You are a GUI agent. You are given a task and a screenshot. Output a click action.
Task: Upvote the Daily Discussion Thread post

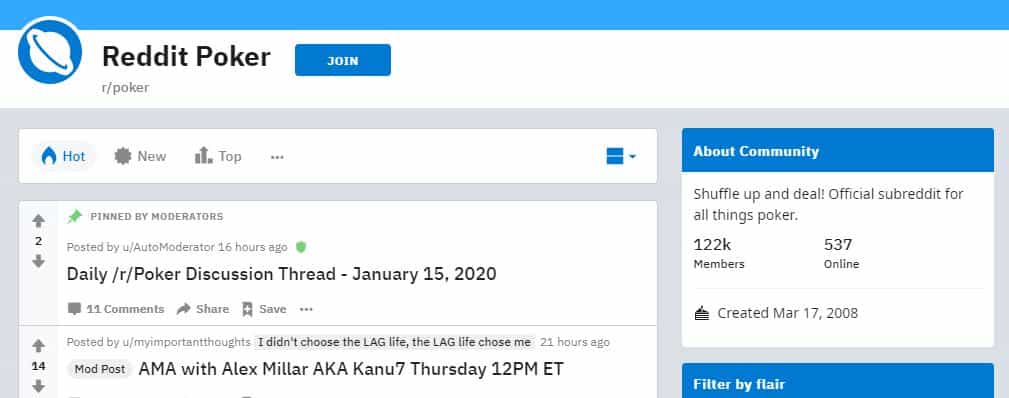tap(39, 221)
